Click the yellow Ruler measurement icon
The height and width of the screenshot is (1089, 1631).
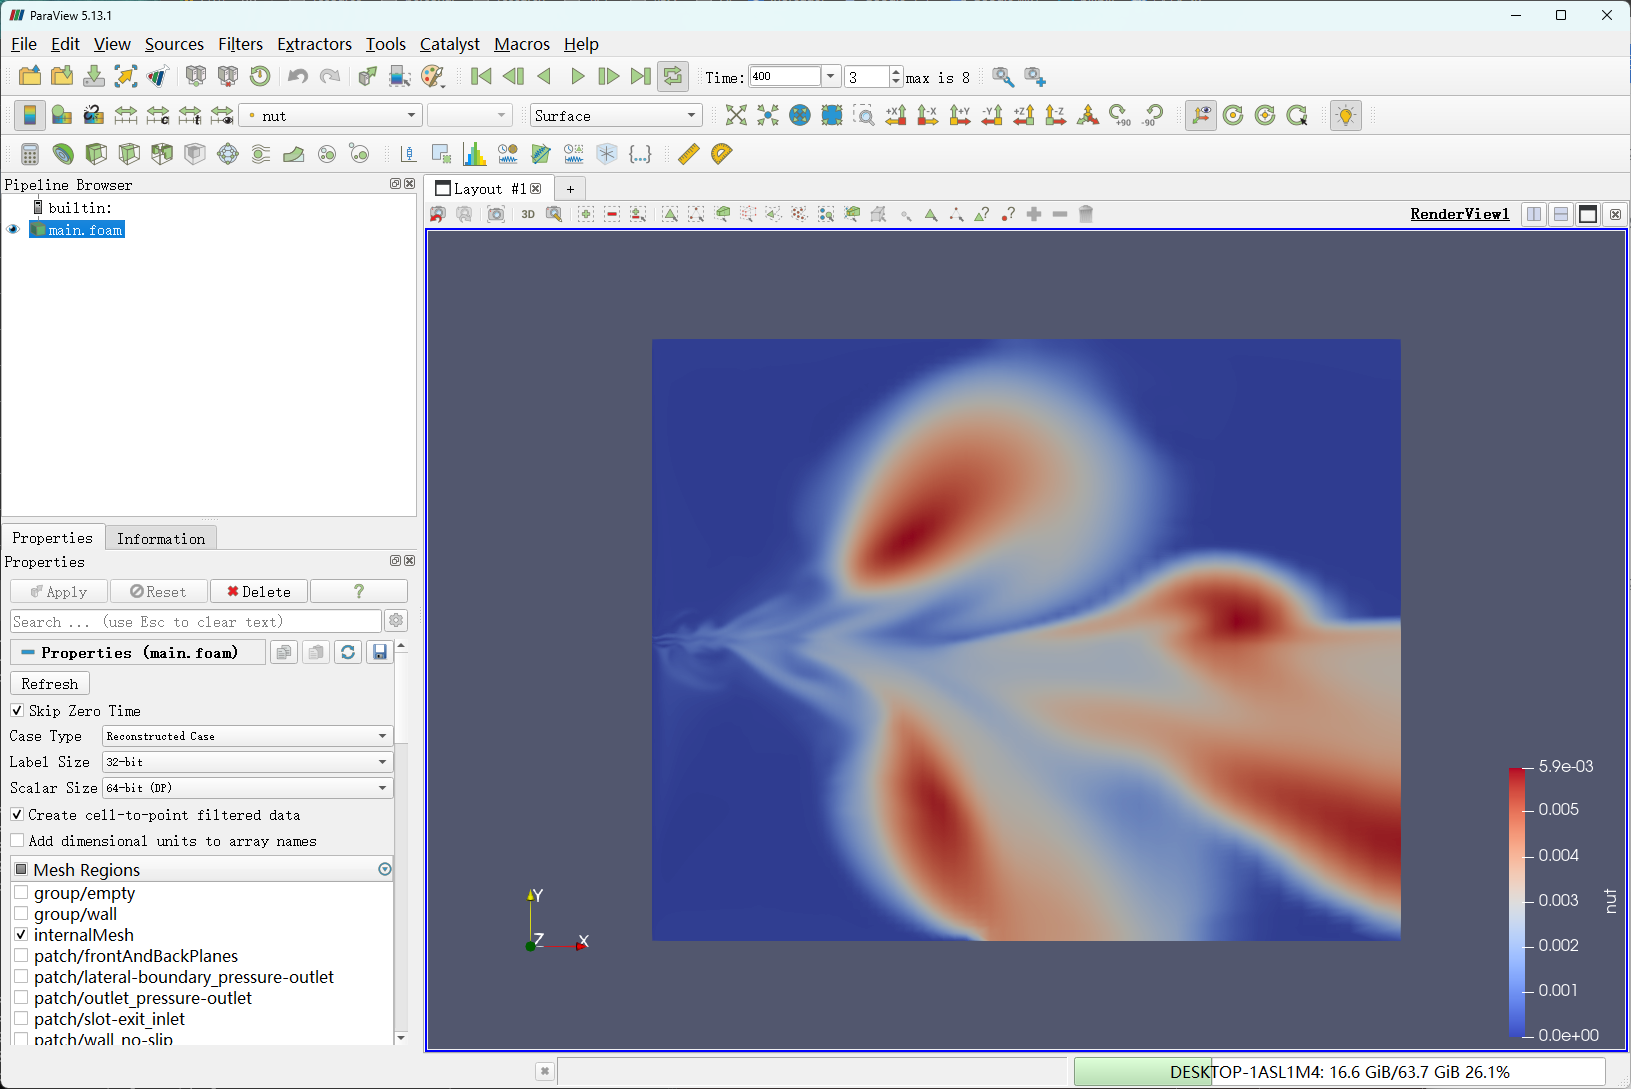(x=688, y=154)
